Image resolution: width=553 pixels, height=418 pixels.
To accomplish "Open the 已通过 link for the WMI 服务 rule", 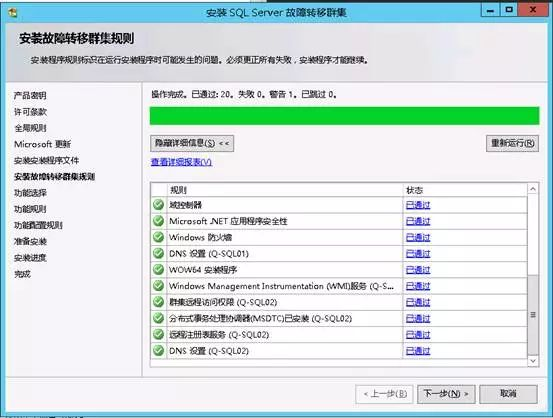I will [418, 286].
